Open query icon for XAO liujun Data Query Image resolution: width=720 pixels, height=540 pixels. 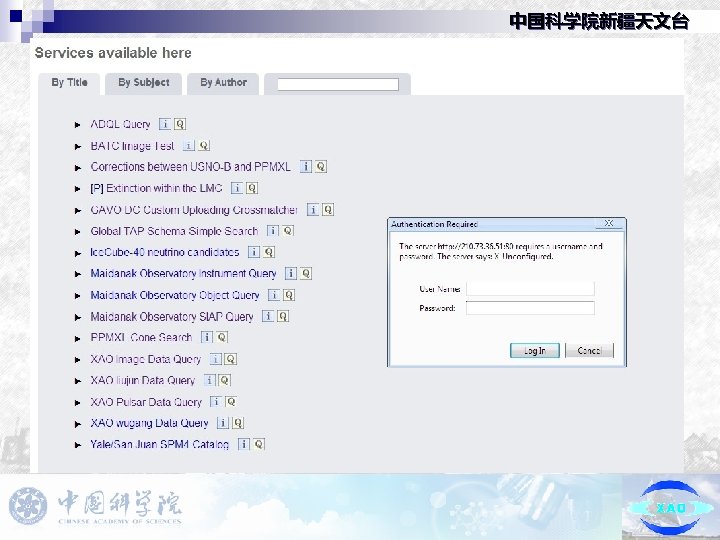(225, 380)
